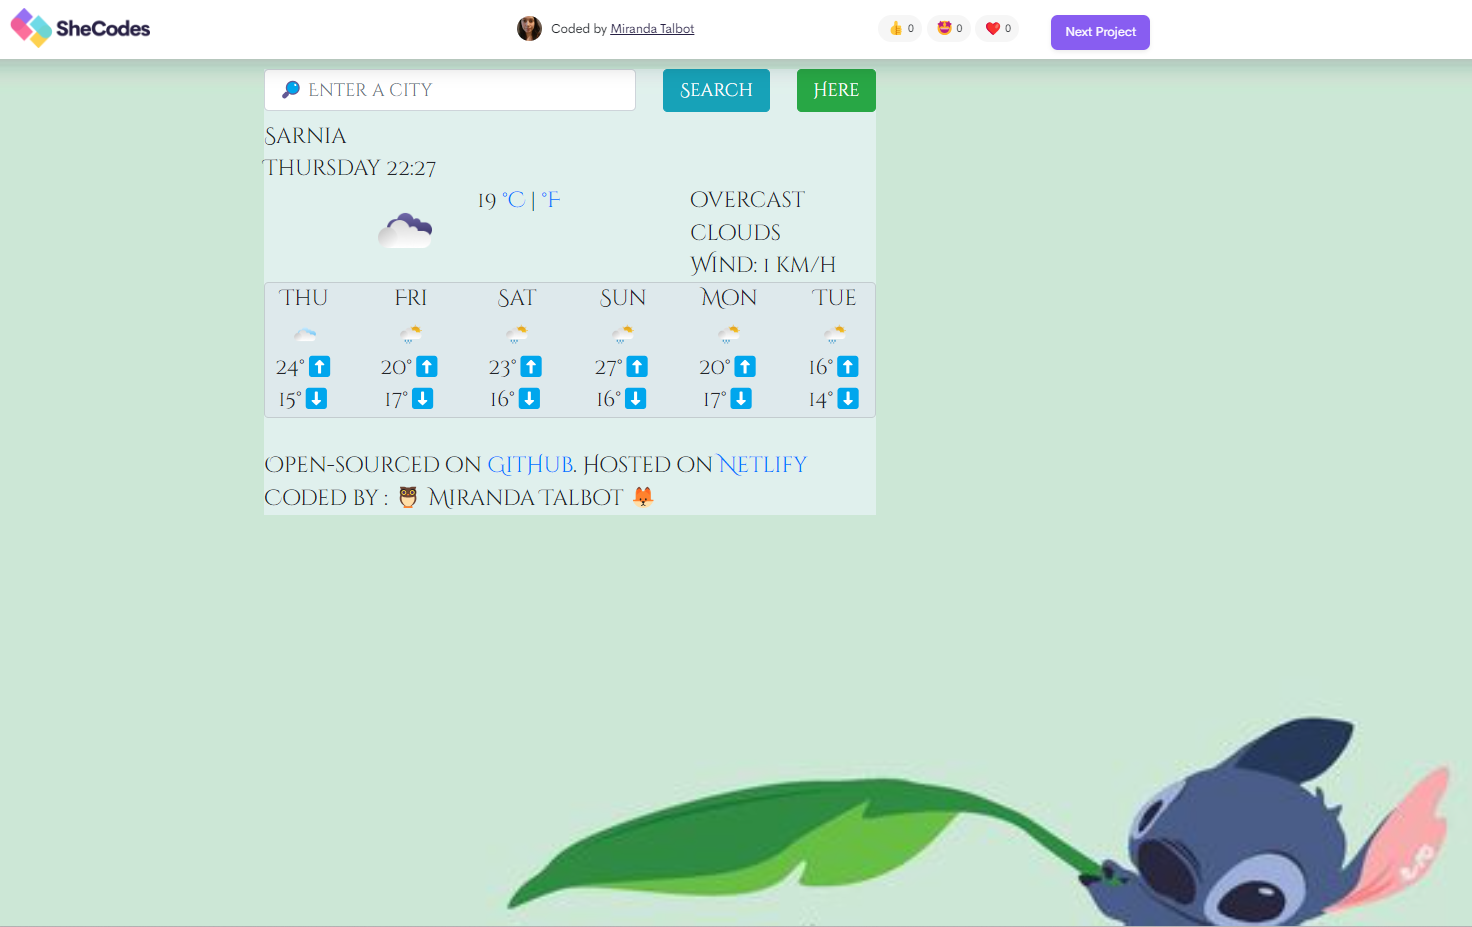The width and height of the screenshot is (1472, 927).
Task: Open Miranda Talbot's avatar photo
Action: (529, 29)
